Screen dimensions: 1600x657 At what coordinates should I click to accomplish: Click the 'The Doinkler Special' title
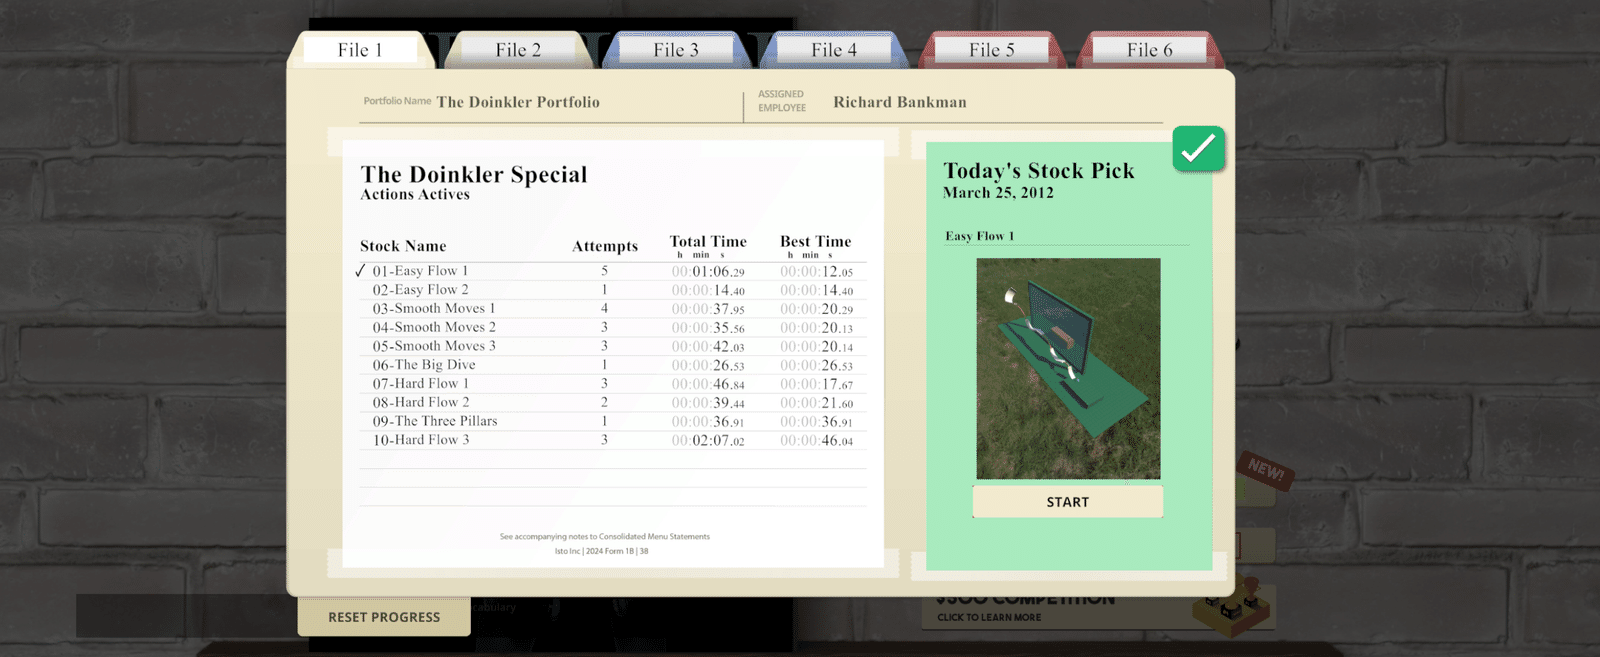click(x=474, y=175)
